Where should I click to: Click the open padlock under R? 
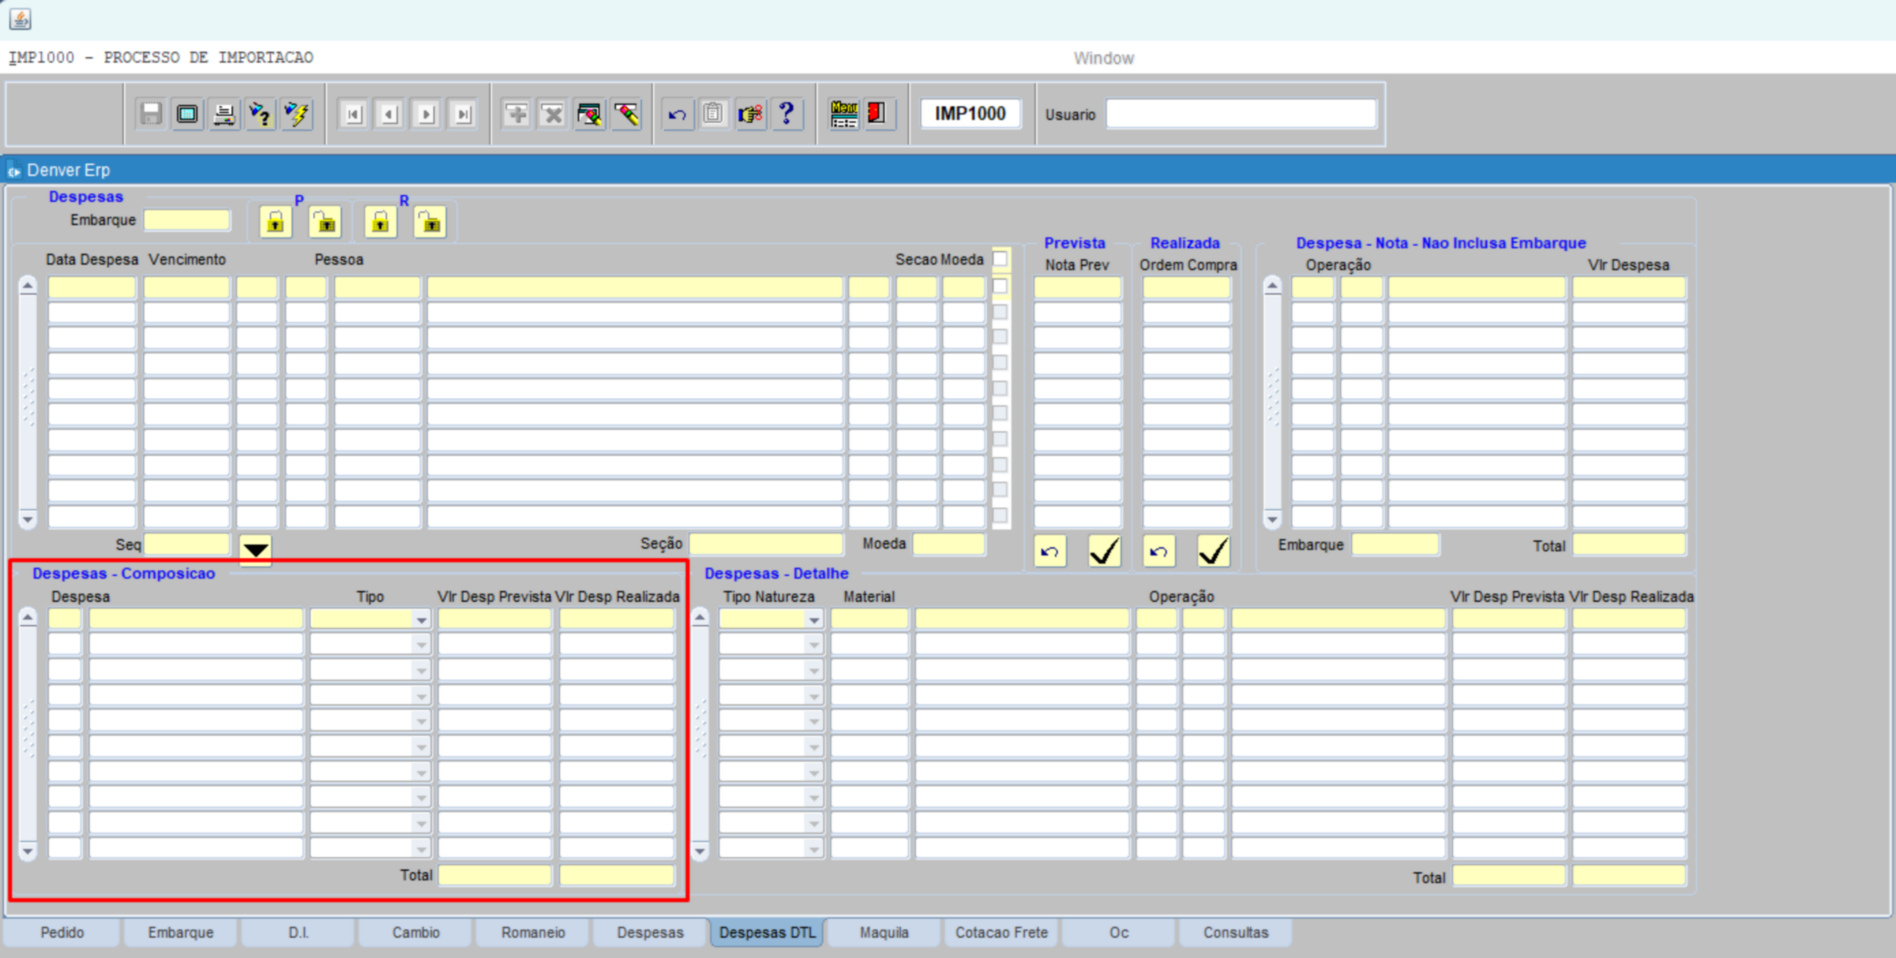[x=430, y=222]
